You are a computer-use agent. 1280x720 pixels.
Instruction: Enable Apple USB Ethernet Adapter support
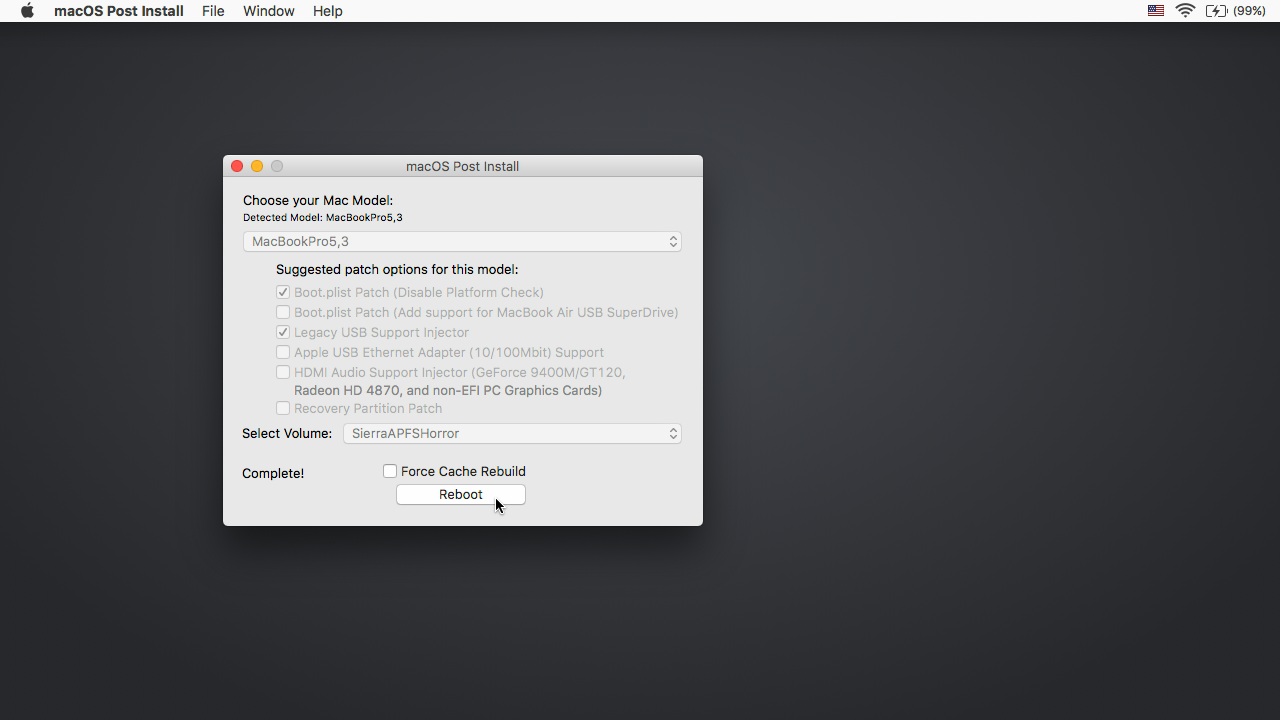point(283,352)
